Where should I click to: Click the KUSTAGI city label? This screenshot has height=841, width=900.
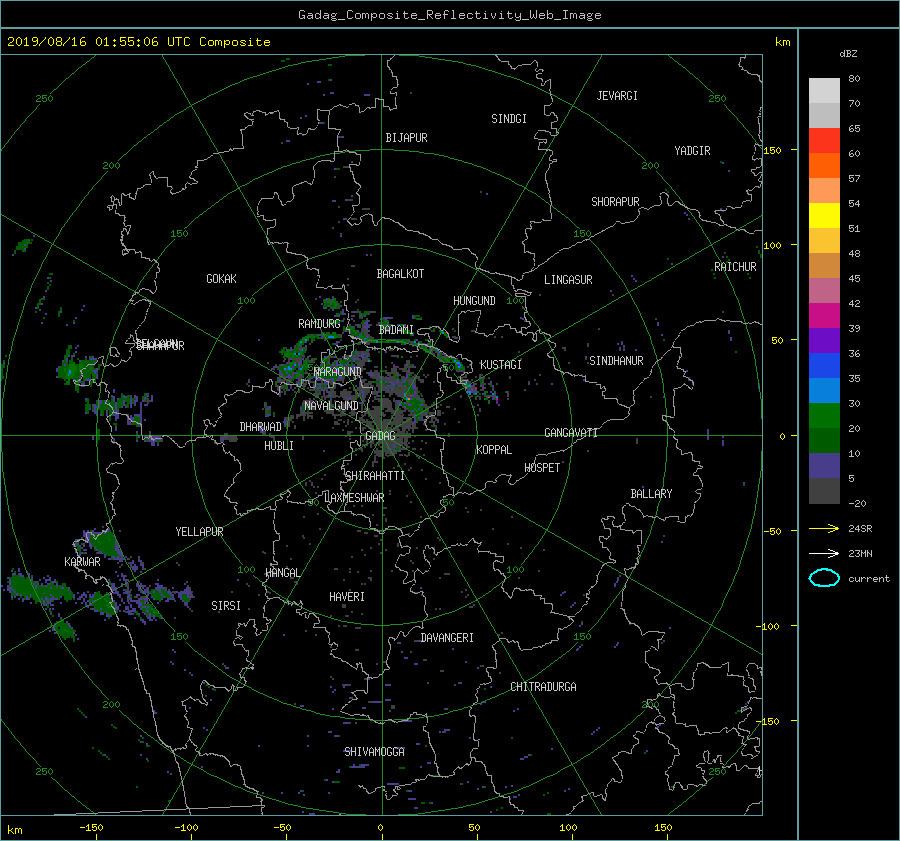501,365
